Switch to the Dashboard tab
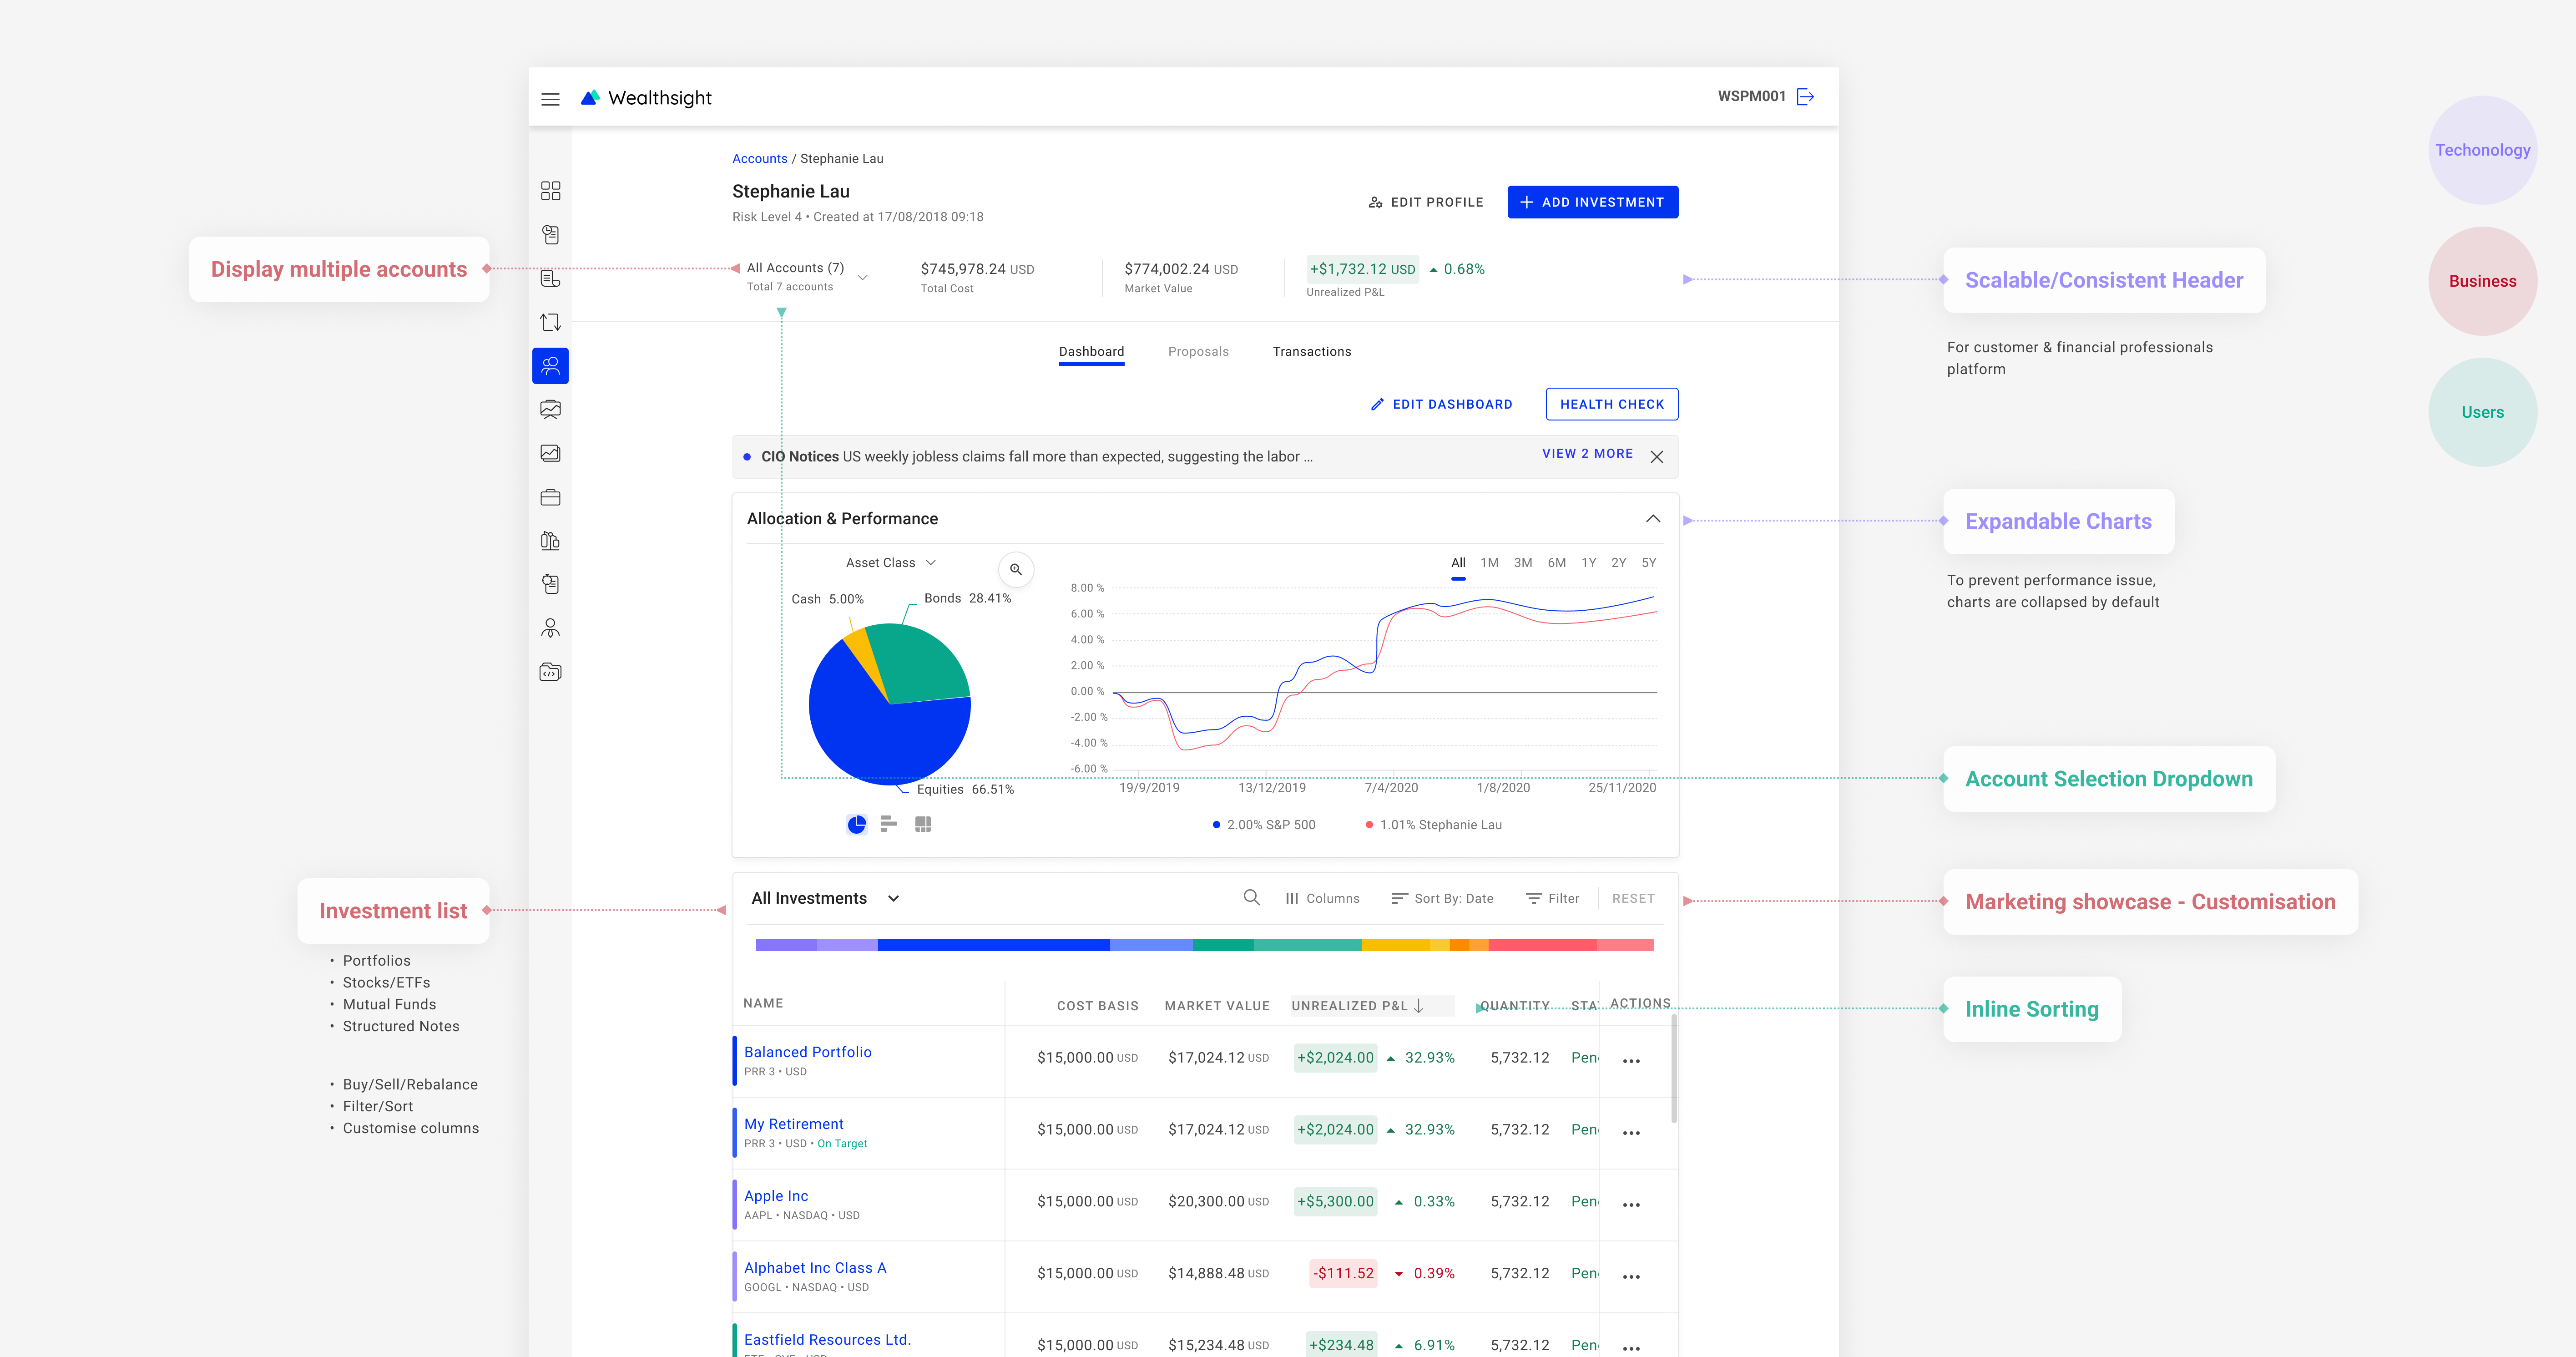Viewport: 2576px width, 1357px height. tap(1091, 352)
